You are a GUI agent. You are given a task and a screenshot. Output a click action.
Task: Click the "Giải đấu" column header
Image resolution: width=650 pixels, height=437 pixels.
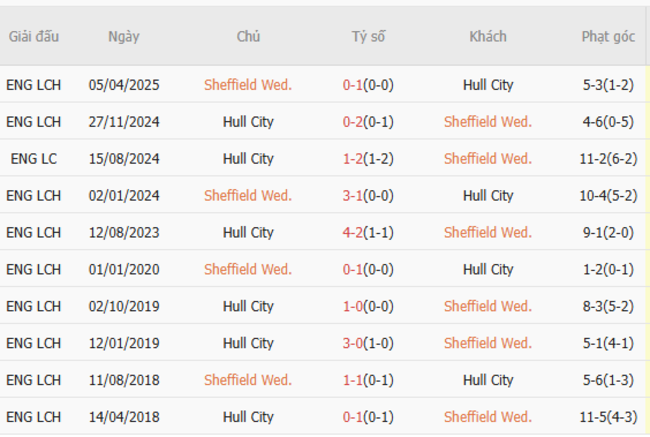coord(33,36)
